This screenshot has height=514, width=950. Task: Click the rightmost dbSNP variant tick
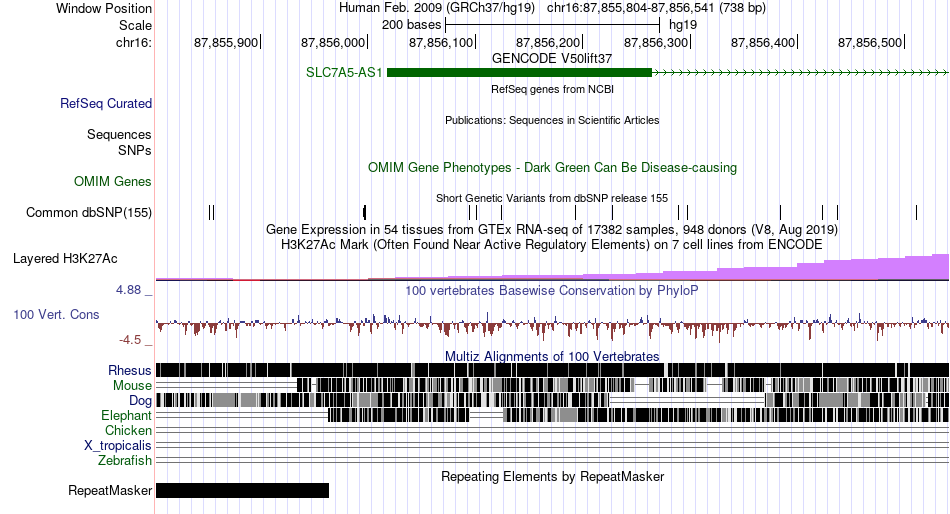tap(916, 212)
